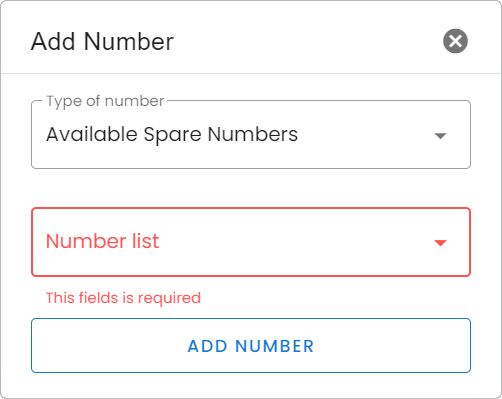Viewport: 502px width, 399px height.
Task: Click the red validation error text
Action: [x=123, y=298]
